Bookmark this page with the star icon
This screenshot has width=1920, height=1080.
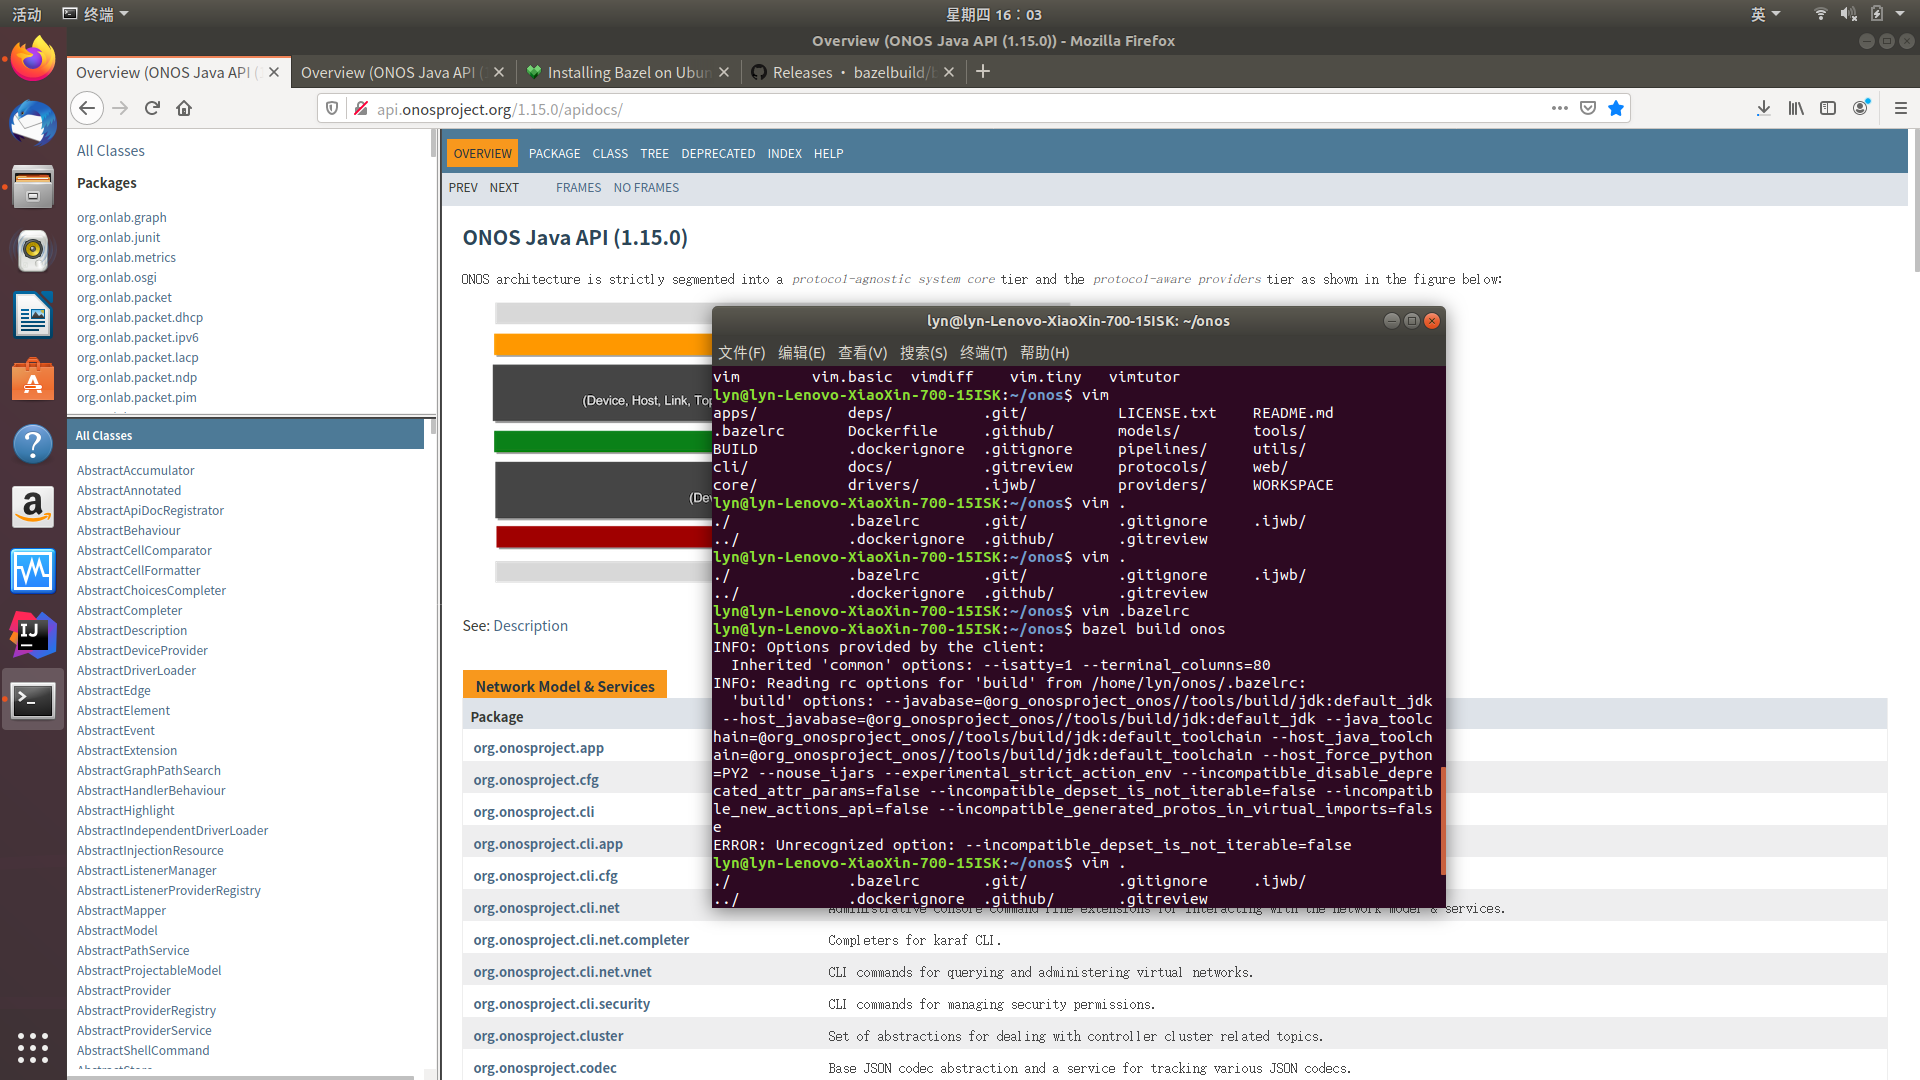pos(1615,108)
